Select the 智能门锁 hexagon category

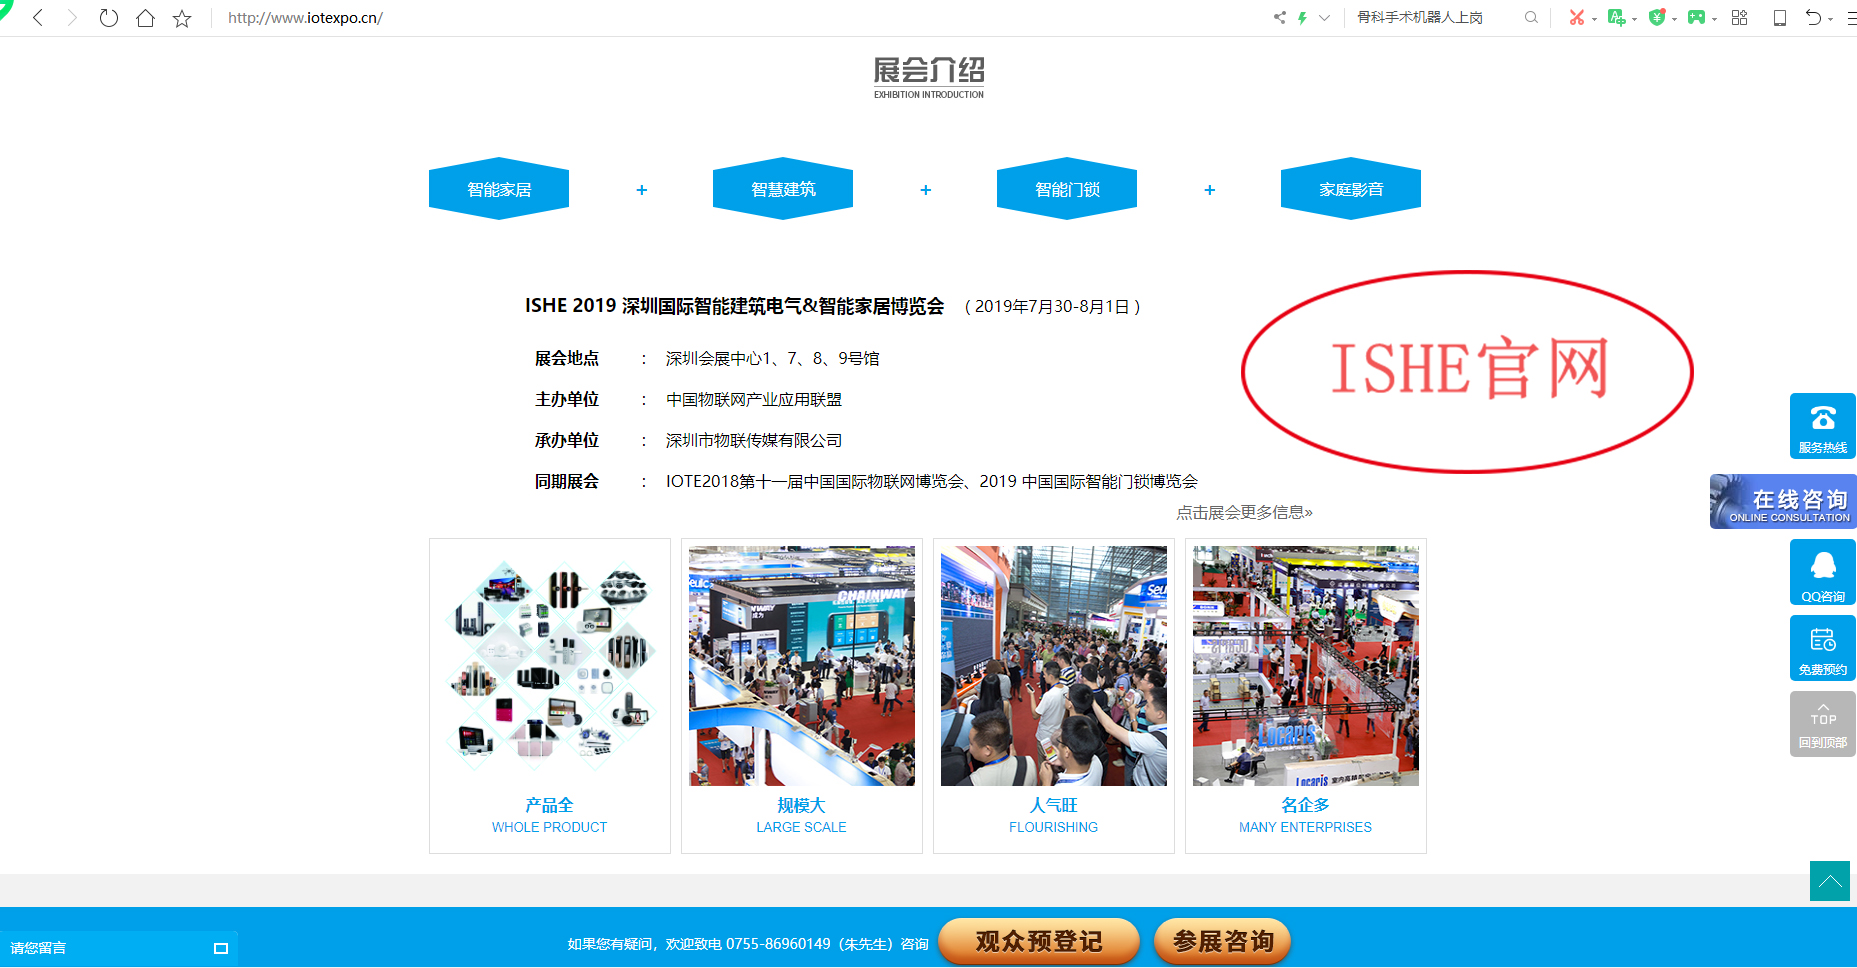(x=1067, y=189)
